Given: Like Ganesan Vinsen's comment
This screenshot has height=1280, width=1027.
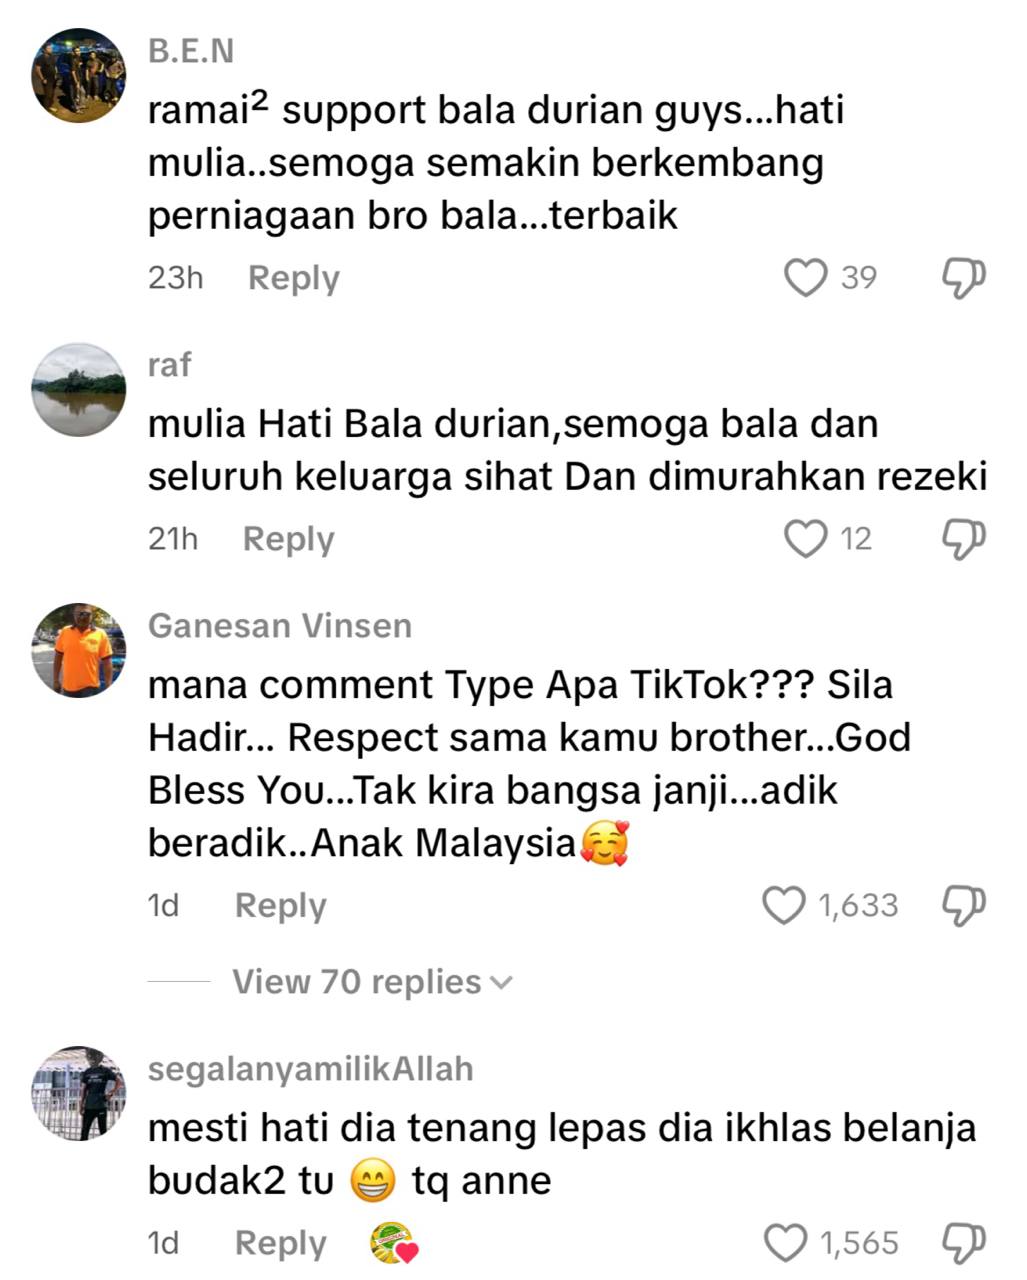Looking at the screenshot, I should [784, 905].
